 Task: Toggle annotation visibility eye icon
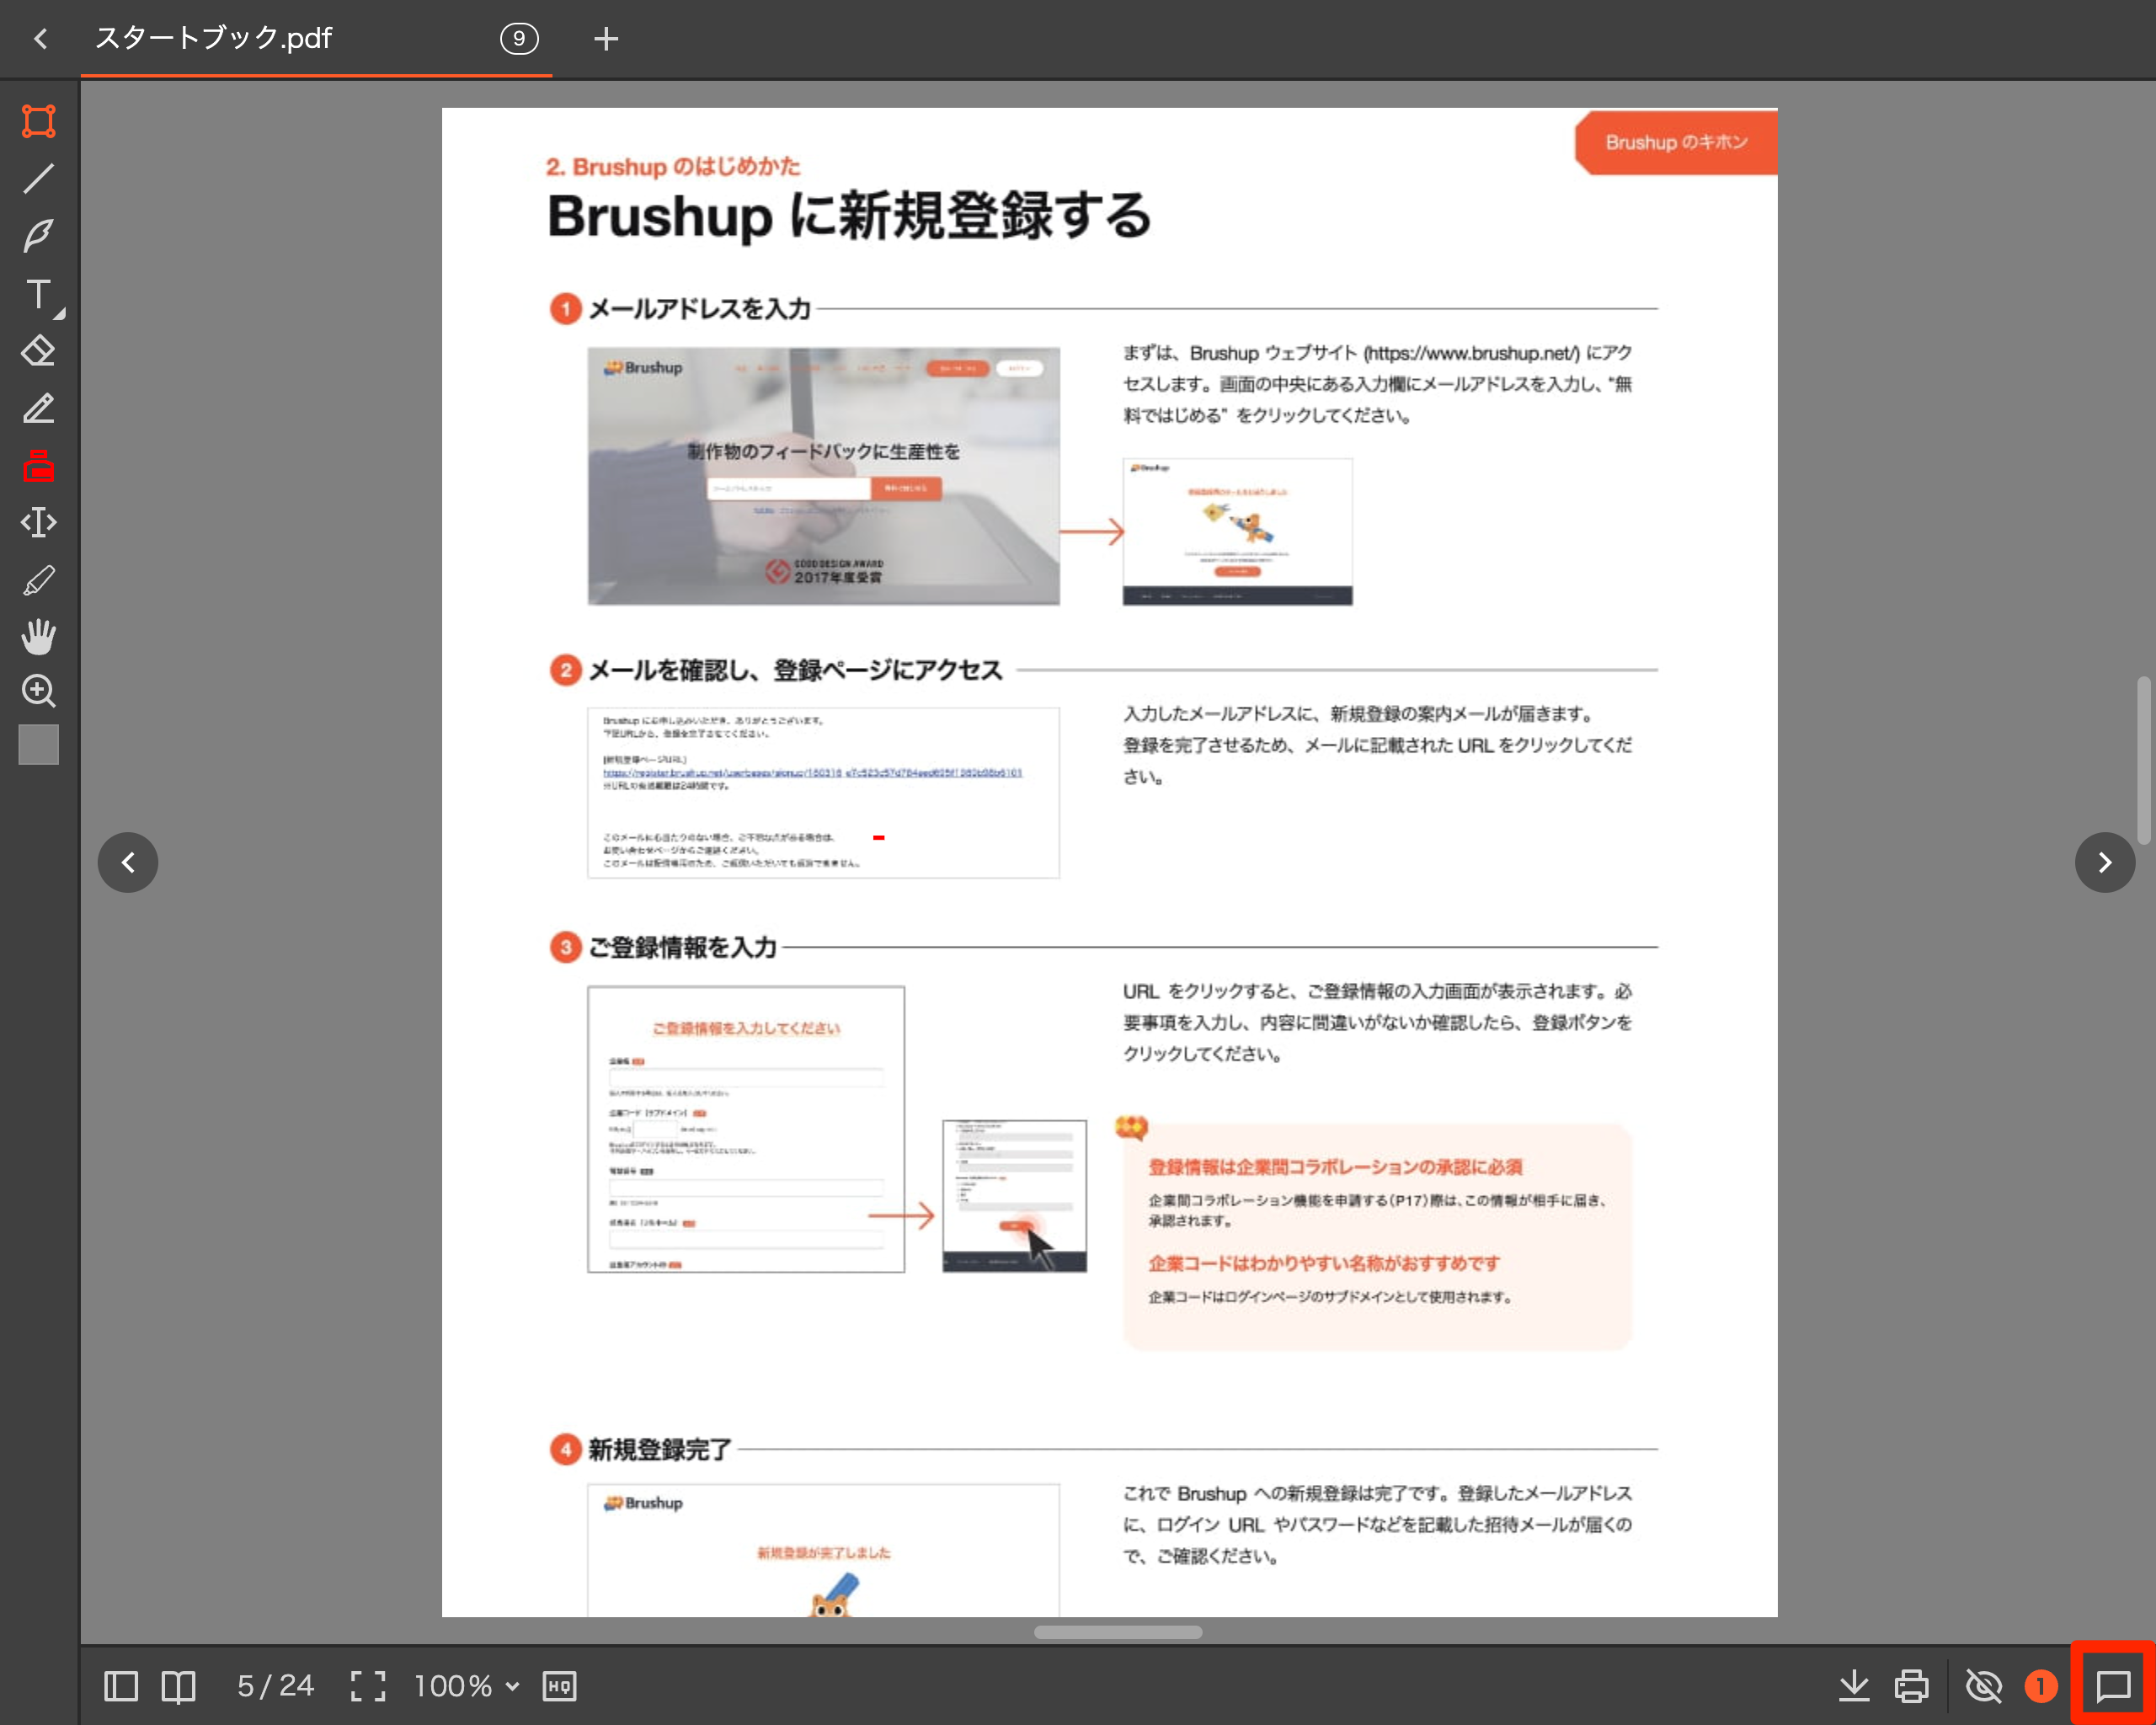1983,1686
